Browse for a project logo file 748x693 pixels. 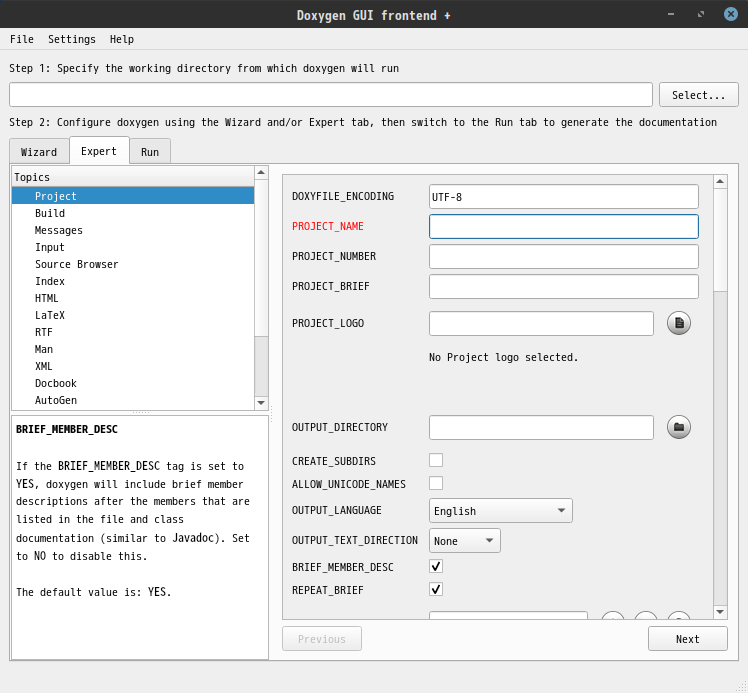pos(678,323)
